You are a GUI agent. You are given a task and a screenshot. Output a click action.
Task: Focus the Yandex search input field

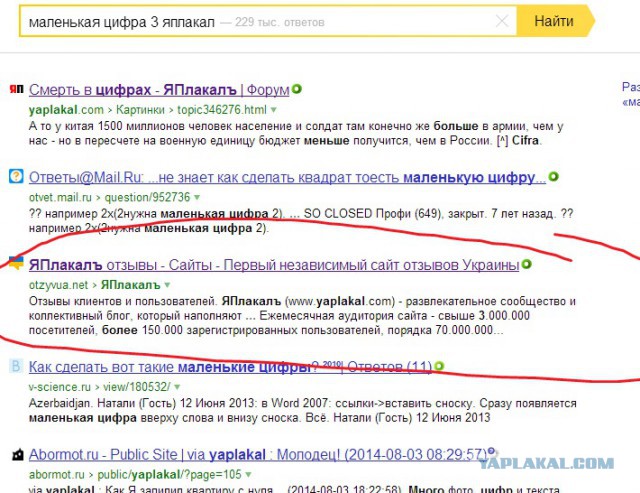pyautogui.click(x=268, y=21)
